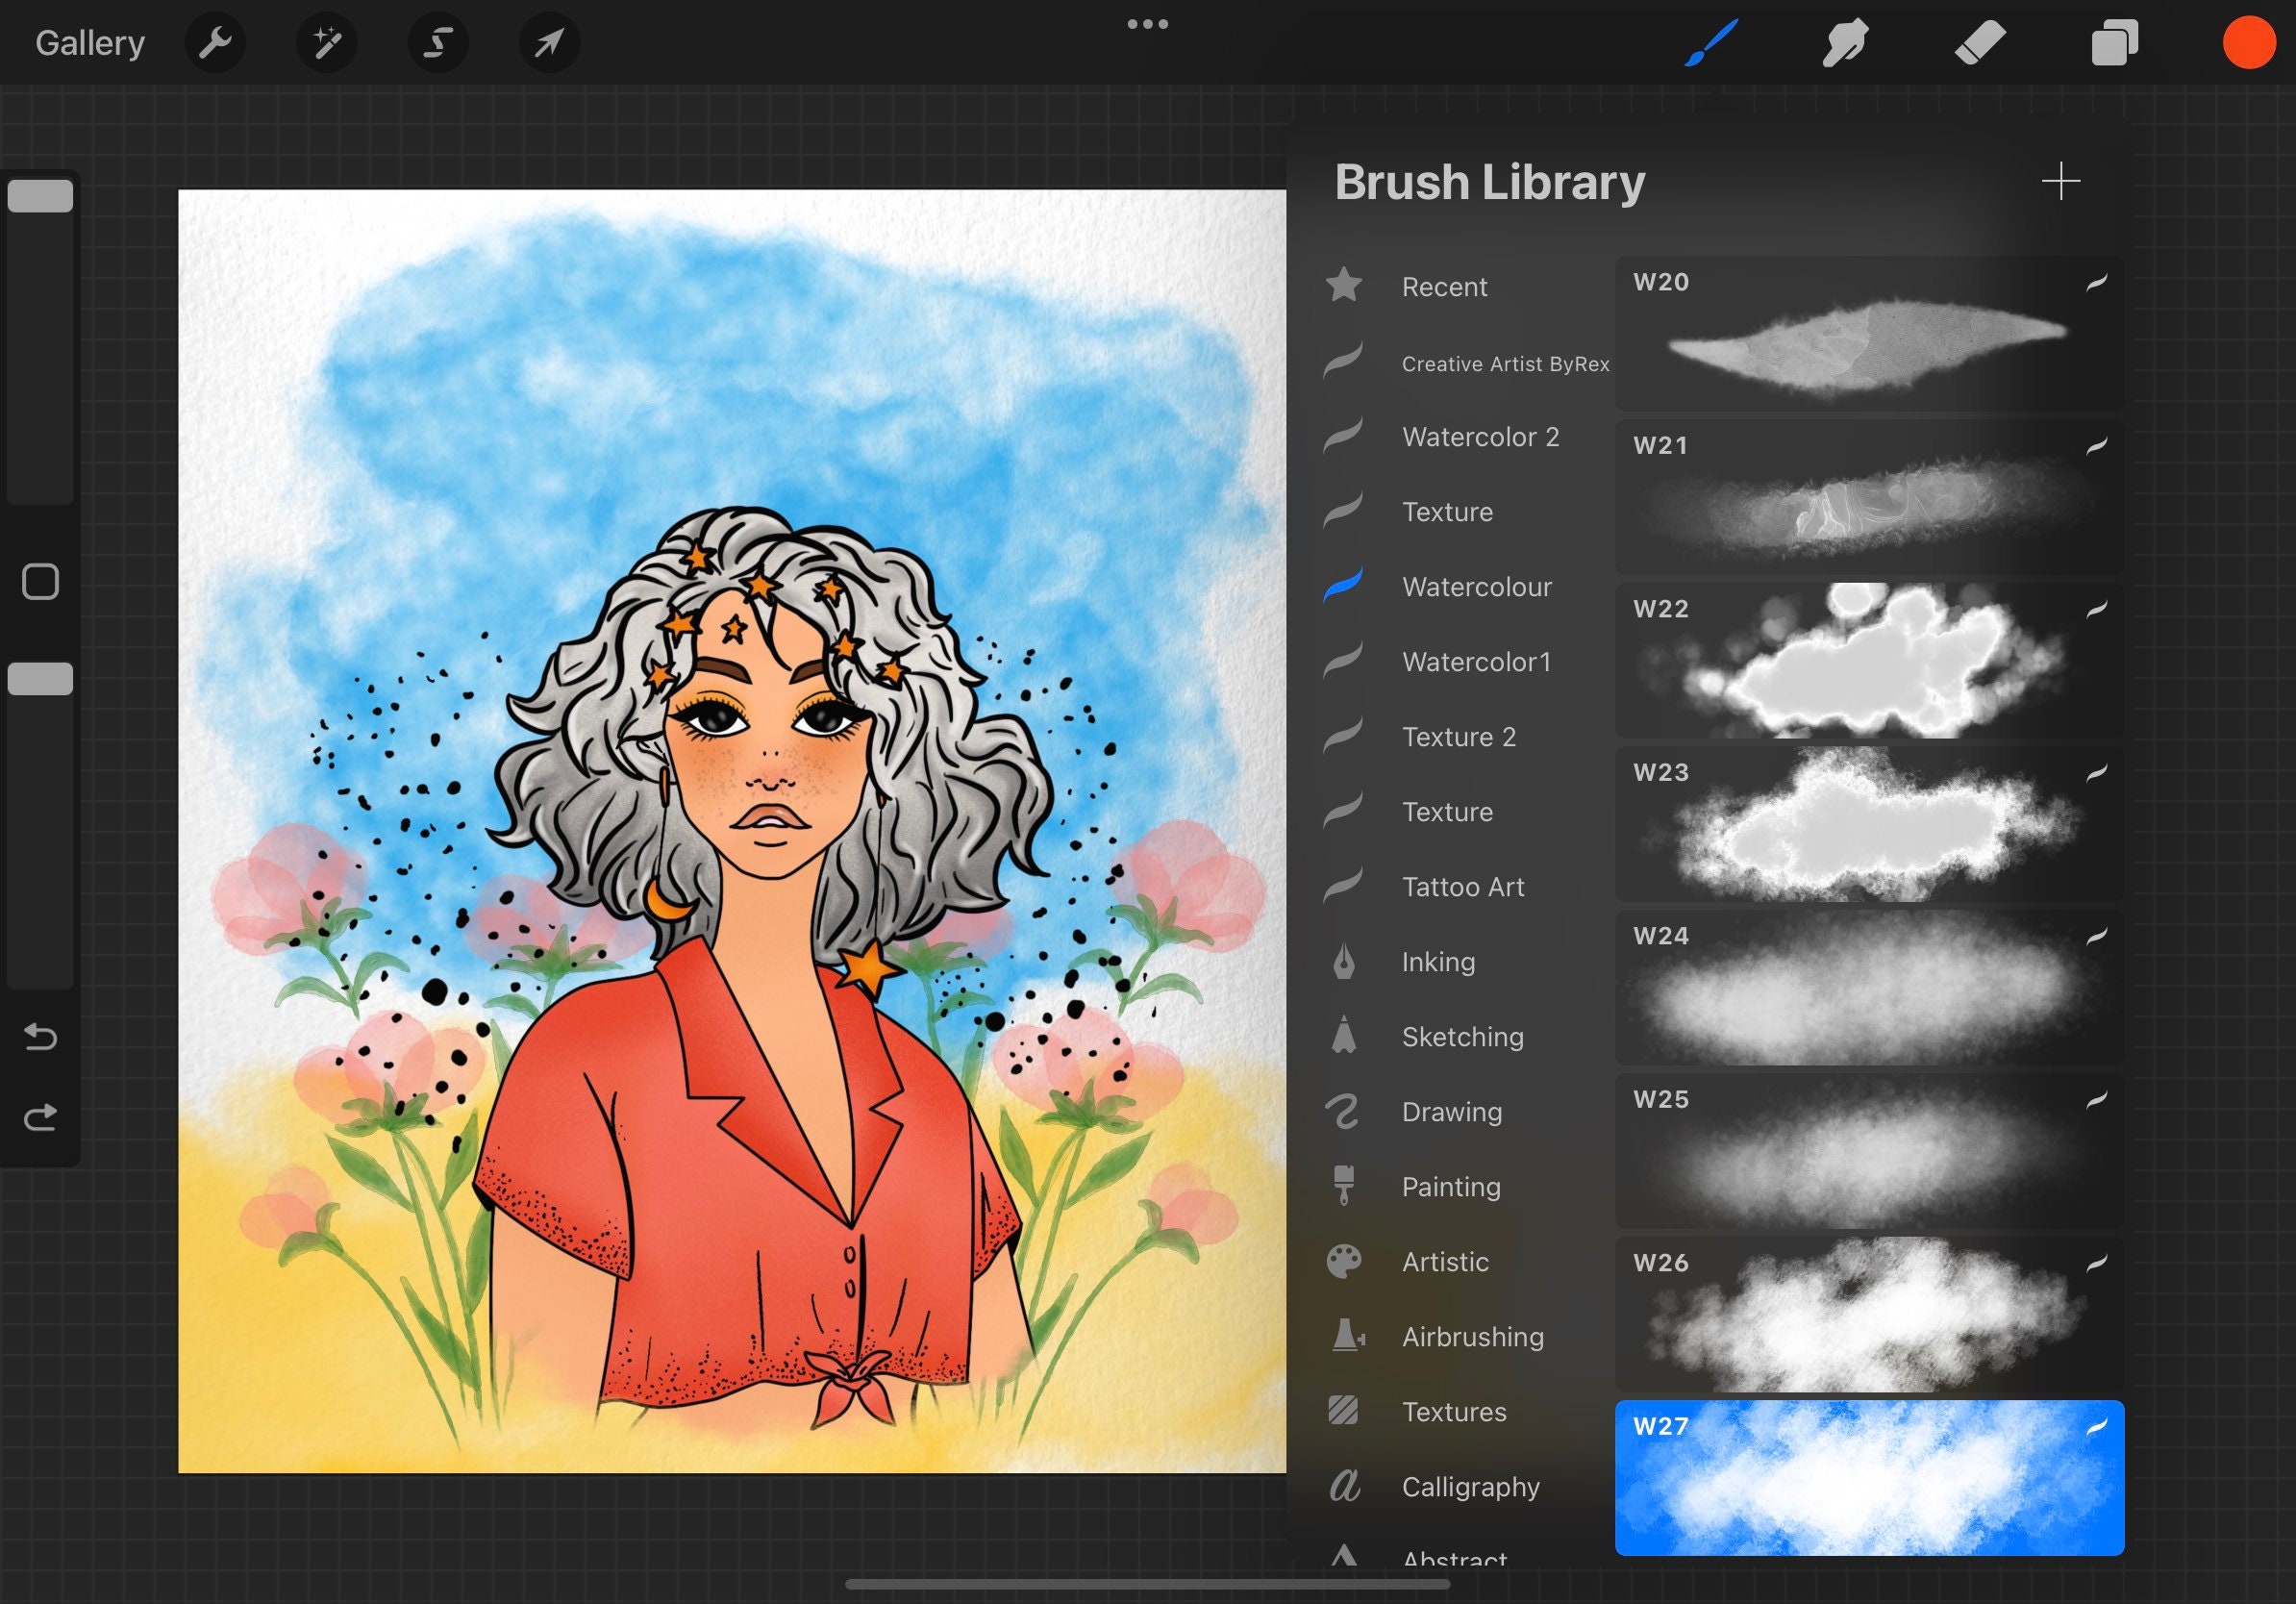The height and width of the screenshot is (1604, 2296).
Task: Activate the Selection tool
Action: 438,42
